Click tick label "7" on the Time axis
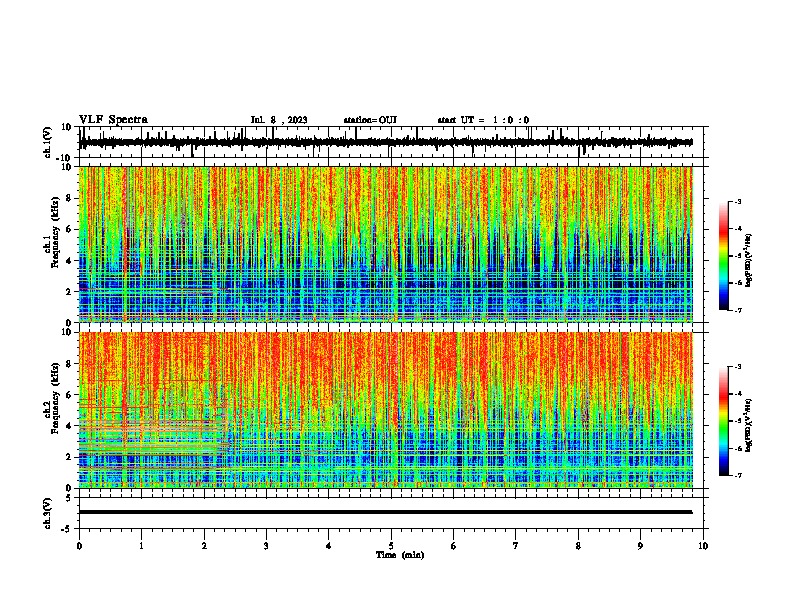 click(516, 546)
